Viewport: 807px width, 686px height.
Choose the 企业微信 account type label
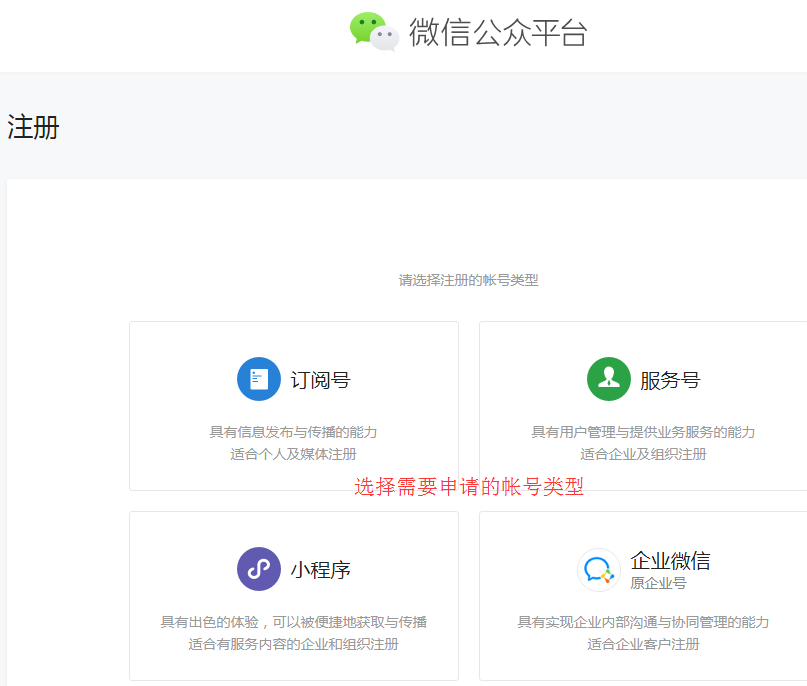(670, 560)
